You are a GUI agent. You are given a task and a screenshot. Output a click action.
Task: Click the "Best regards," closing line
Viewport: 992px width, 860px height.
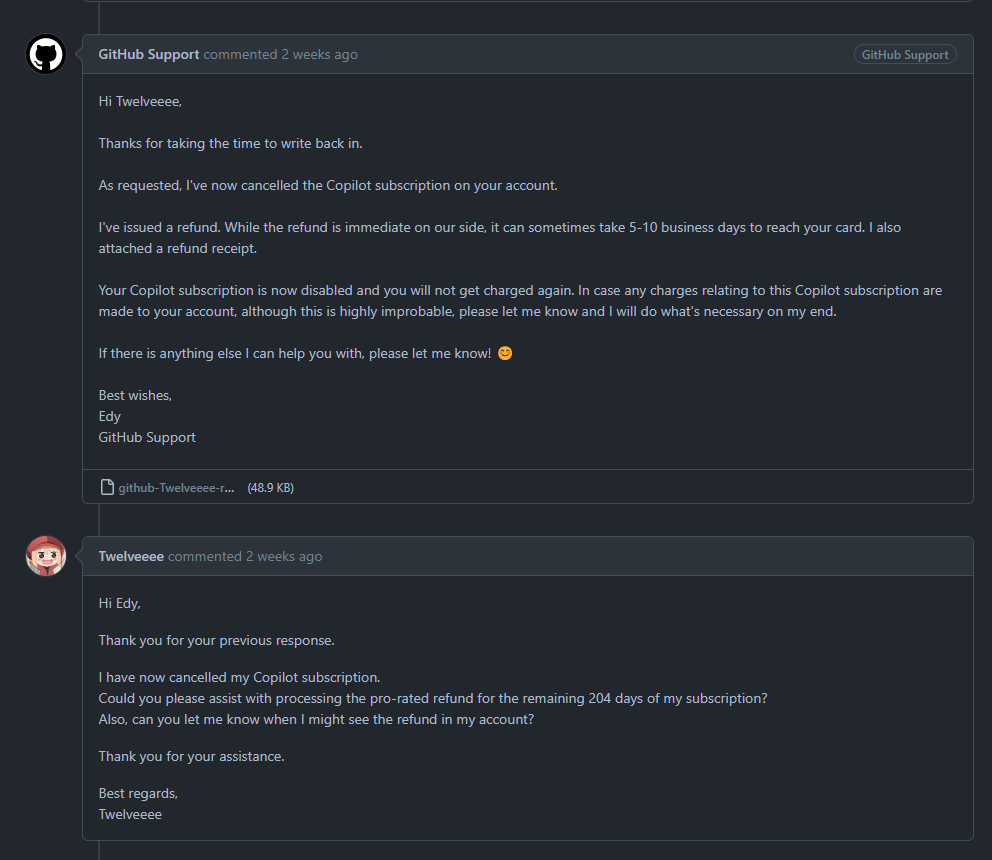click(138, 793)
